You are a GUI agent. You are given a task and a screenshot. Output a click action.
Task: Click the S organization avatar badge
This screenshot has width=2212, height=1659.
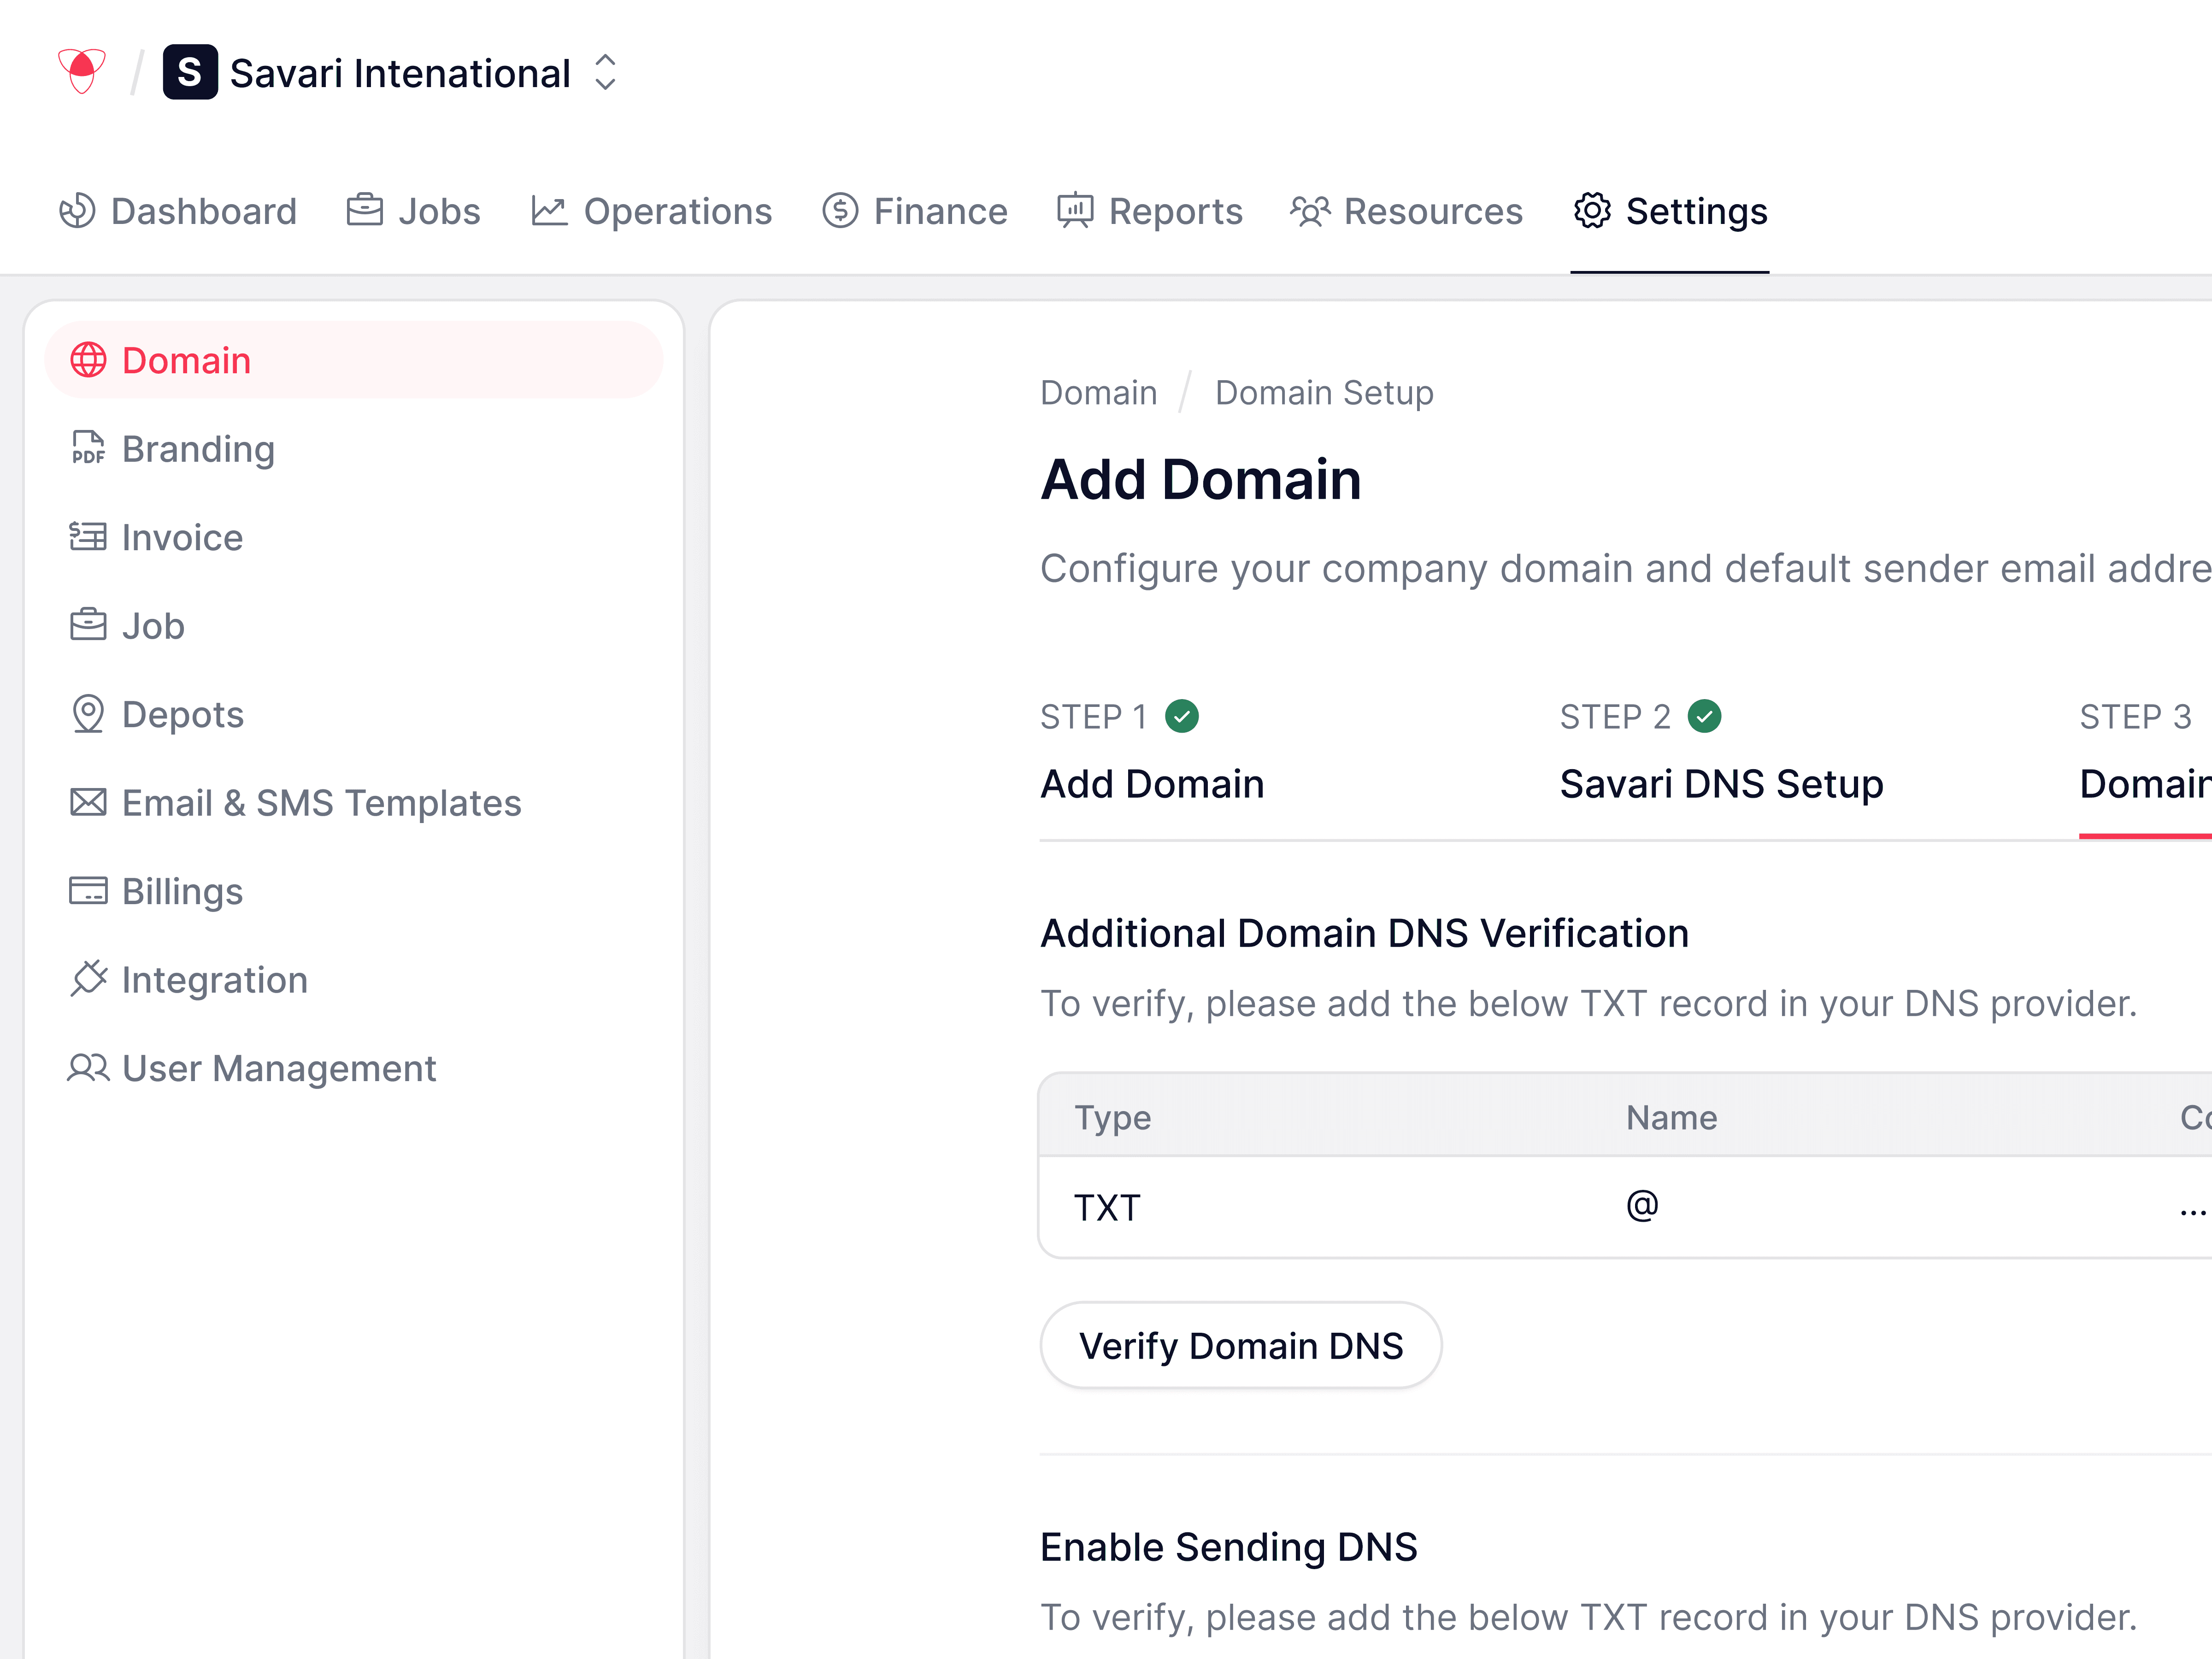point(190,73)
